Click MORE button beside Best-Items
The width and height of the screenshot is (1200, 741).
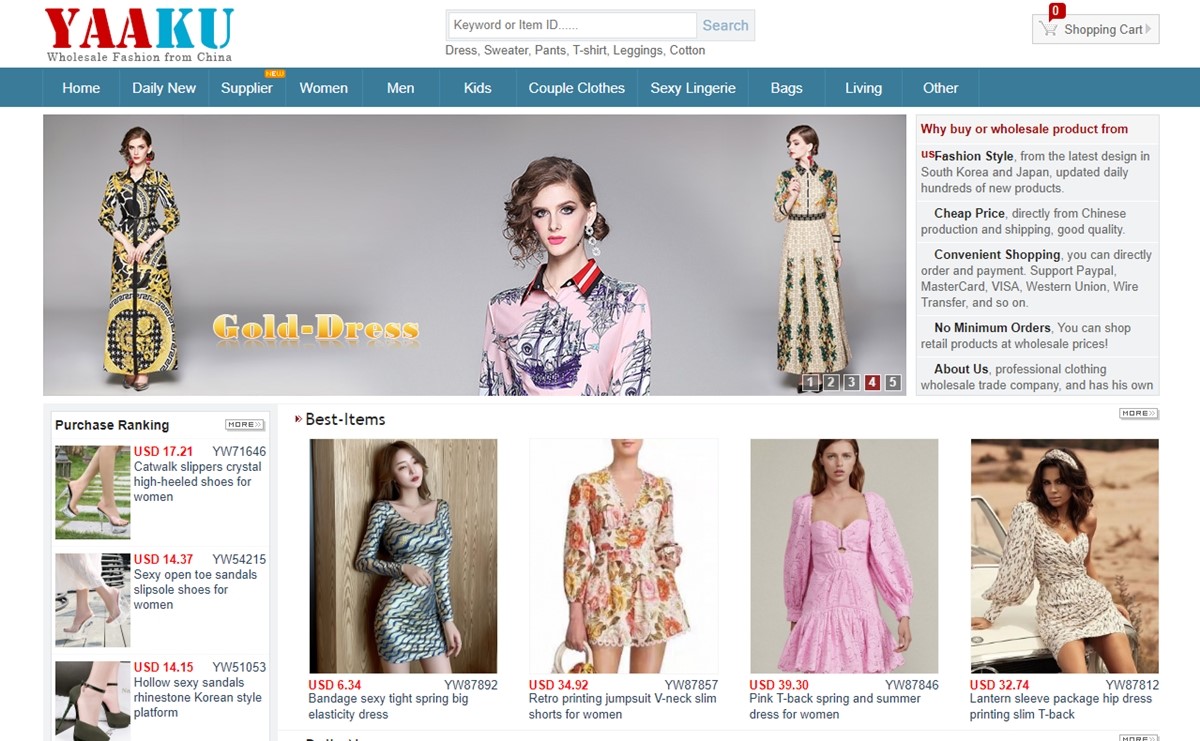click(x=1138, y=413)
